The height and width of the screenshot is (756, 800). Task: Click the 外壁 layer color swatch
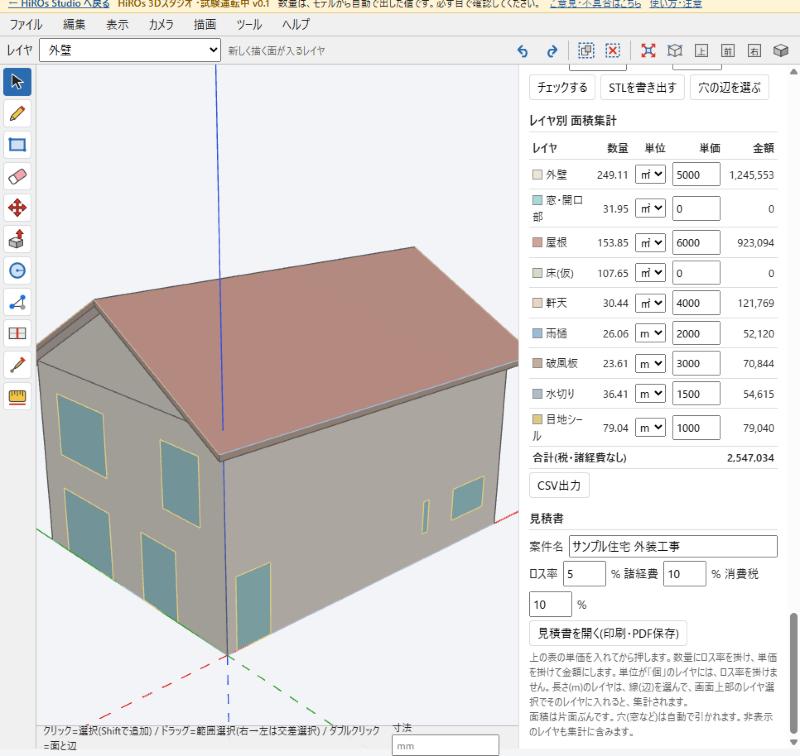[537, 174]
